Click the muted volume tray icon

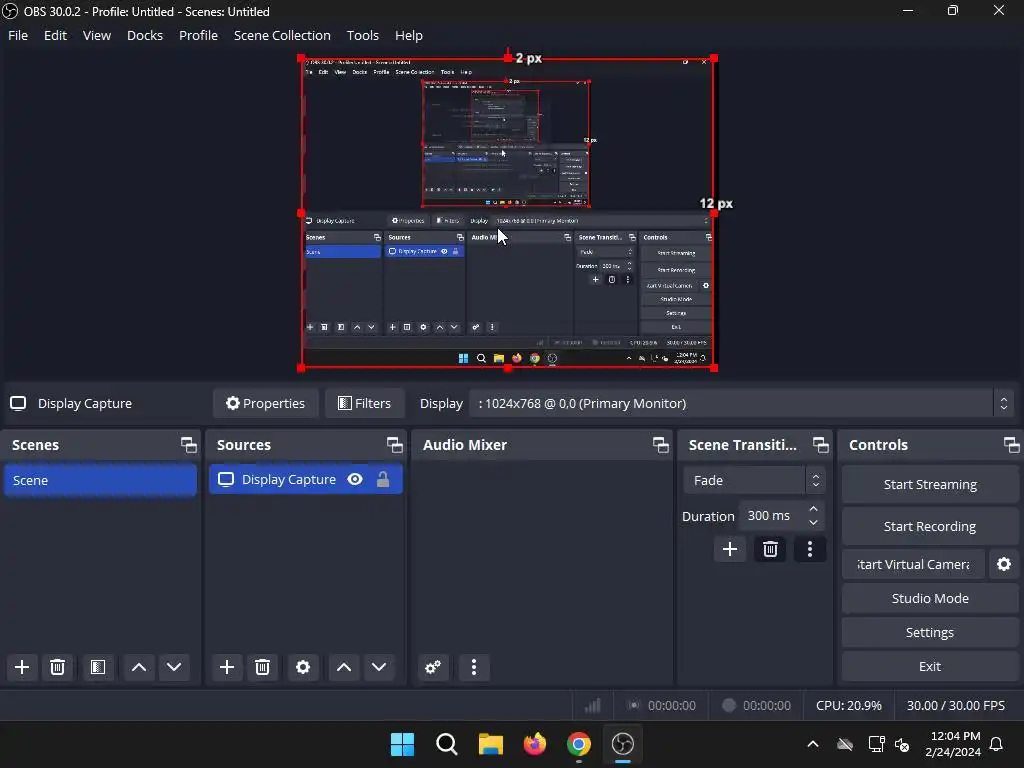(x=902, y=744)
